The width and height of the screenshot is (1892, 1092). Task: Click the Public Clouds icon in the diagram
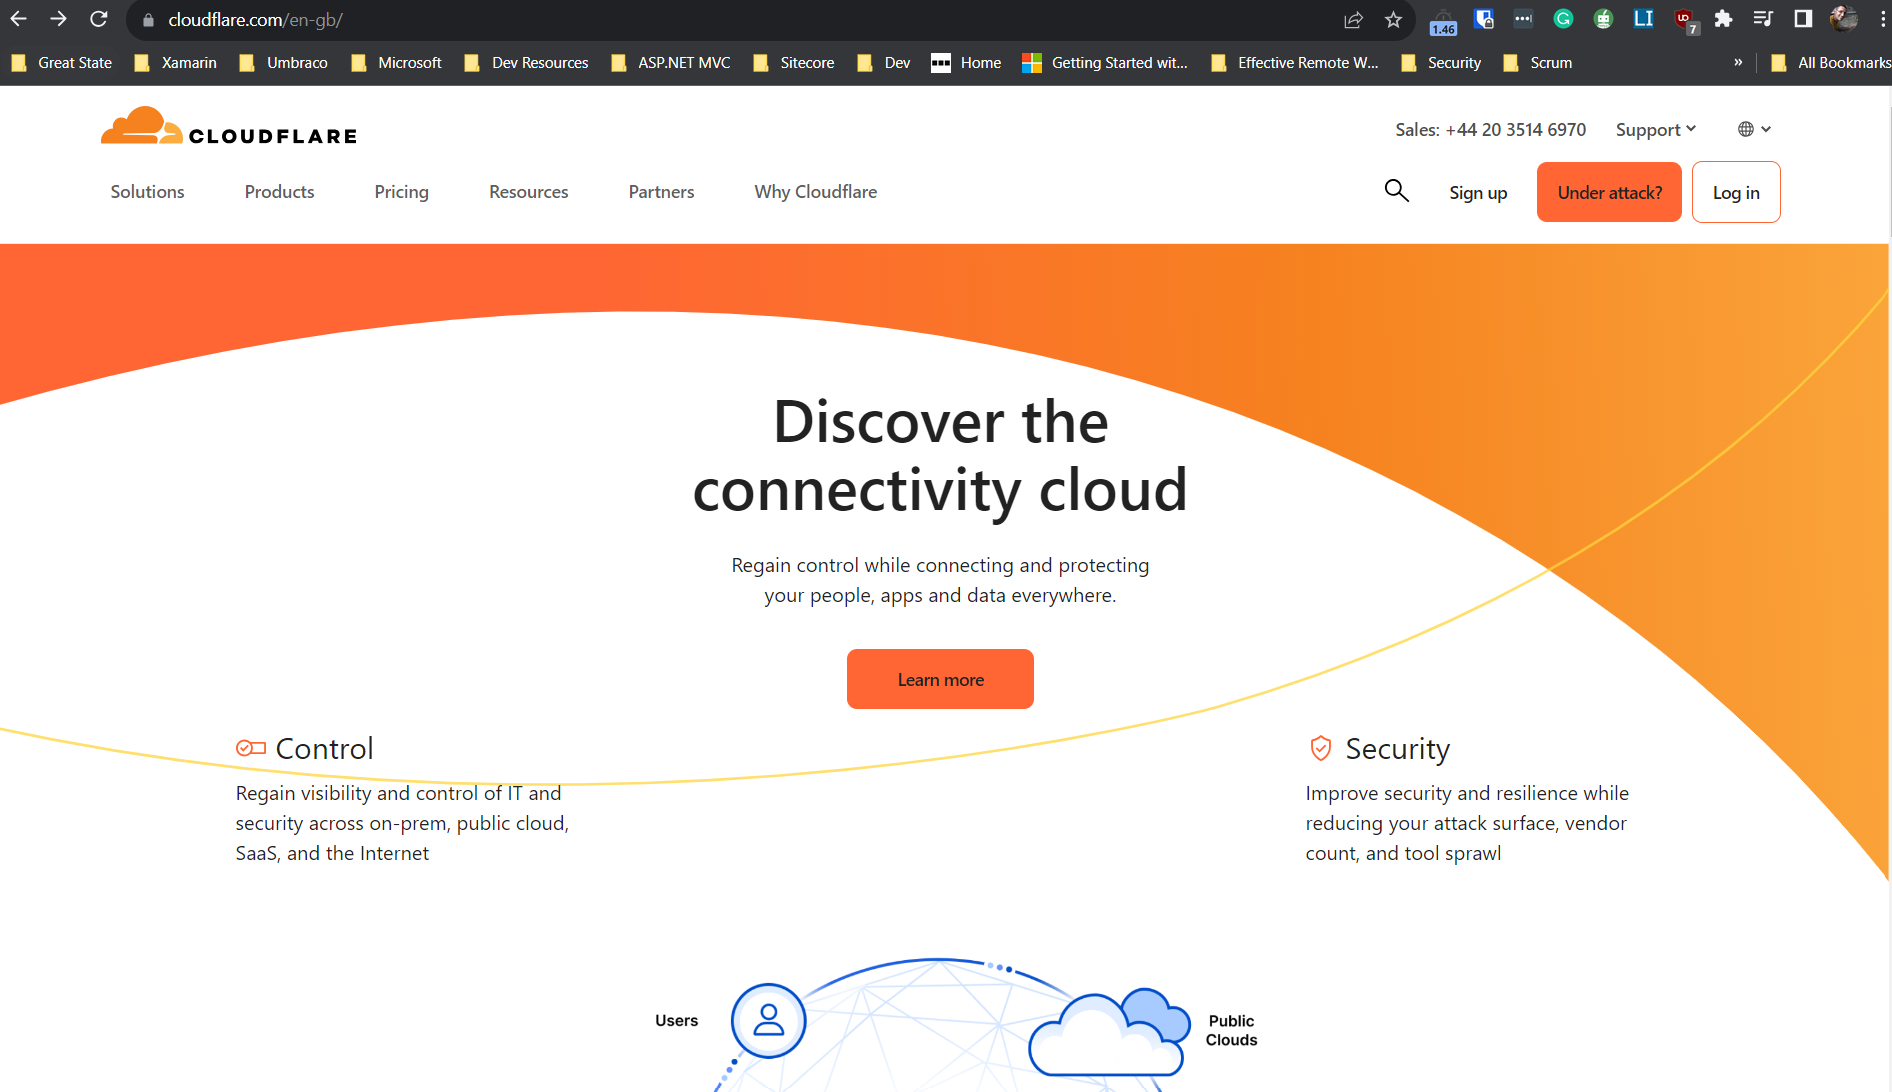point(1109,1032)
